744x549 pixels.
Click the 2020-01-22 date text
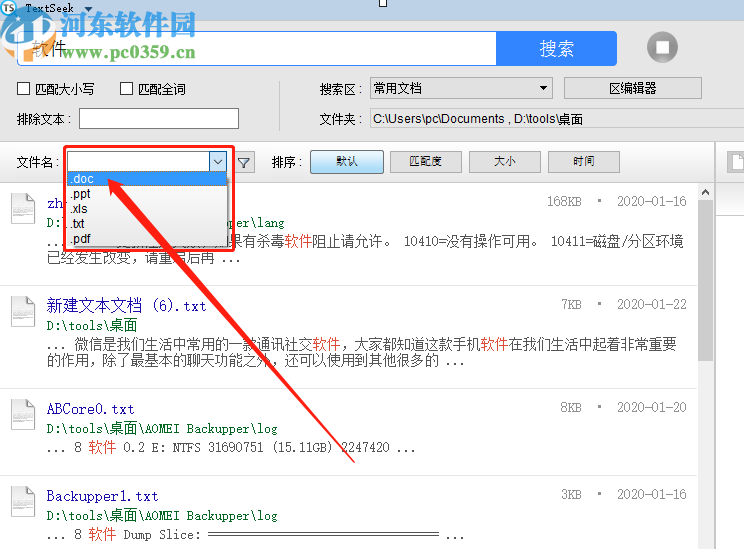(651, 304)
